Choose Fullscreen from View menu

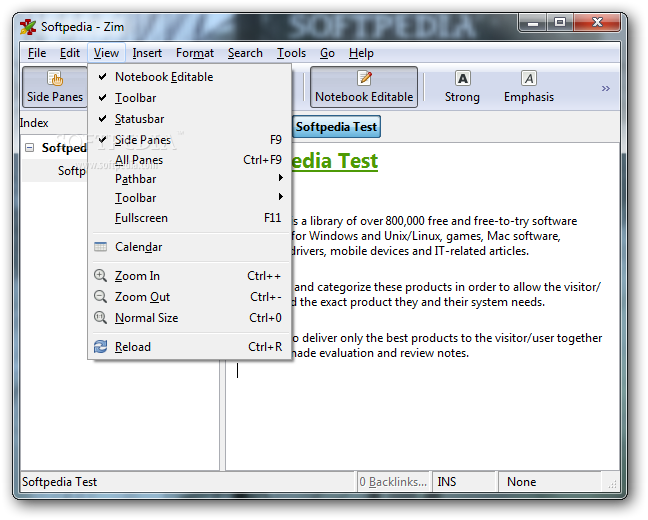tap(189, 218)
